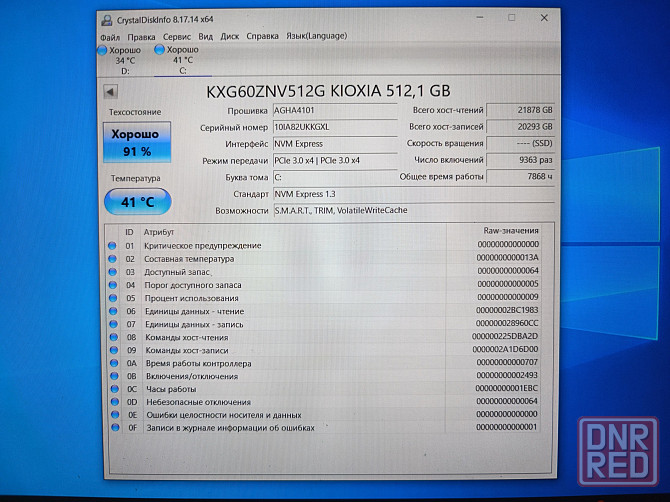This screenshot has width=670, height=502.
Task: Click raw value 00000000002493
Action: 507,375
